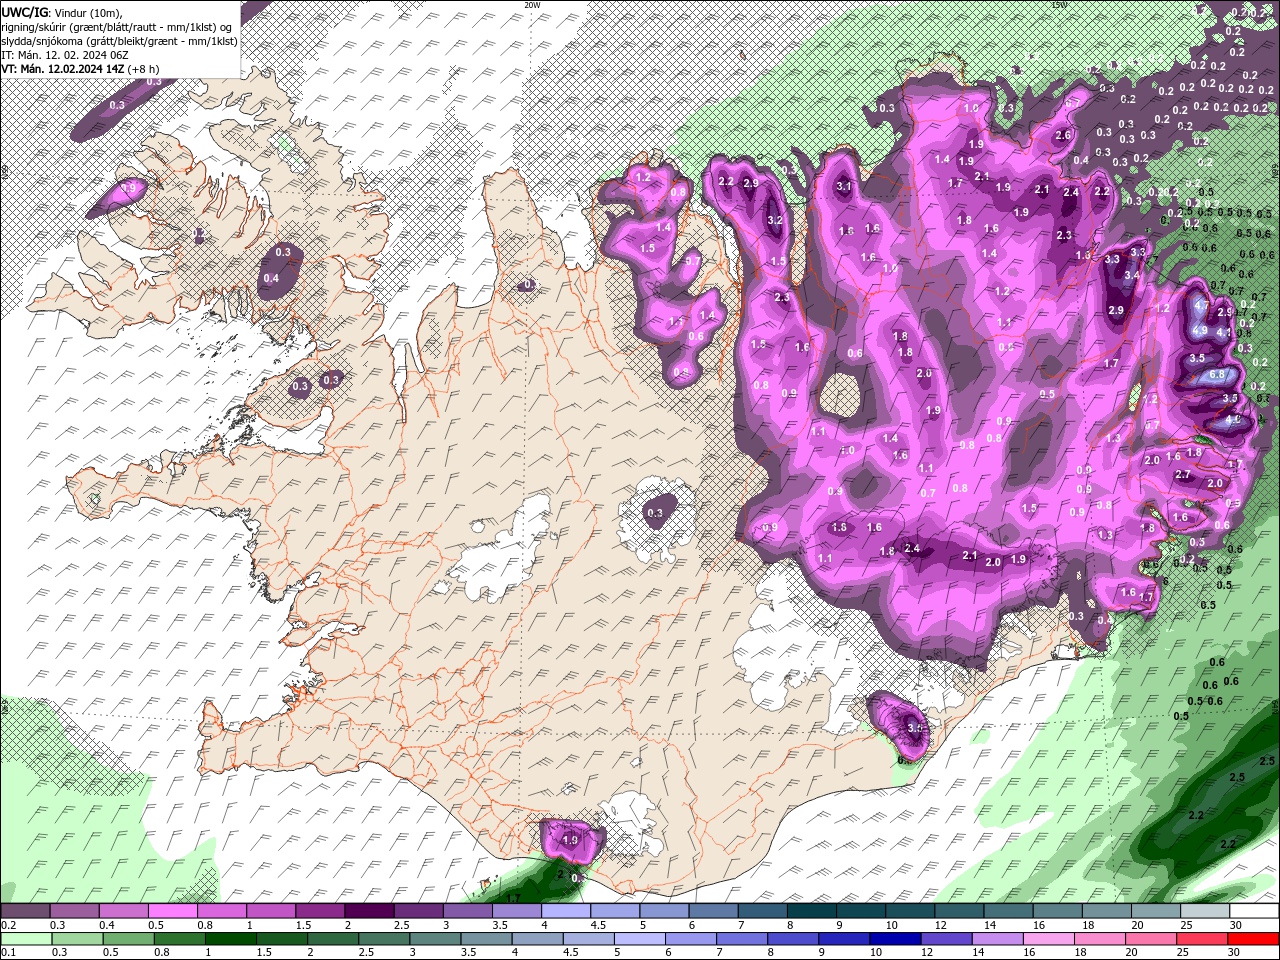Select the 'VT: Mán. 12.02.2024 14Z (+8 h)' line
The width and height of the screenshot is (1280, 960).
click(x=80, y=69)
